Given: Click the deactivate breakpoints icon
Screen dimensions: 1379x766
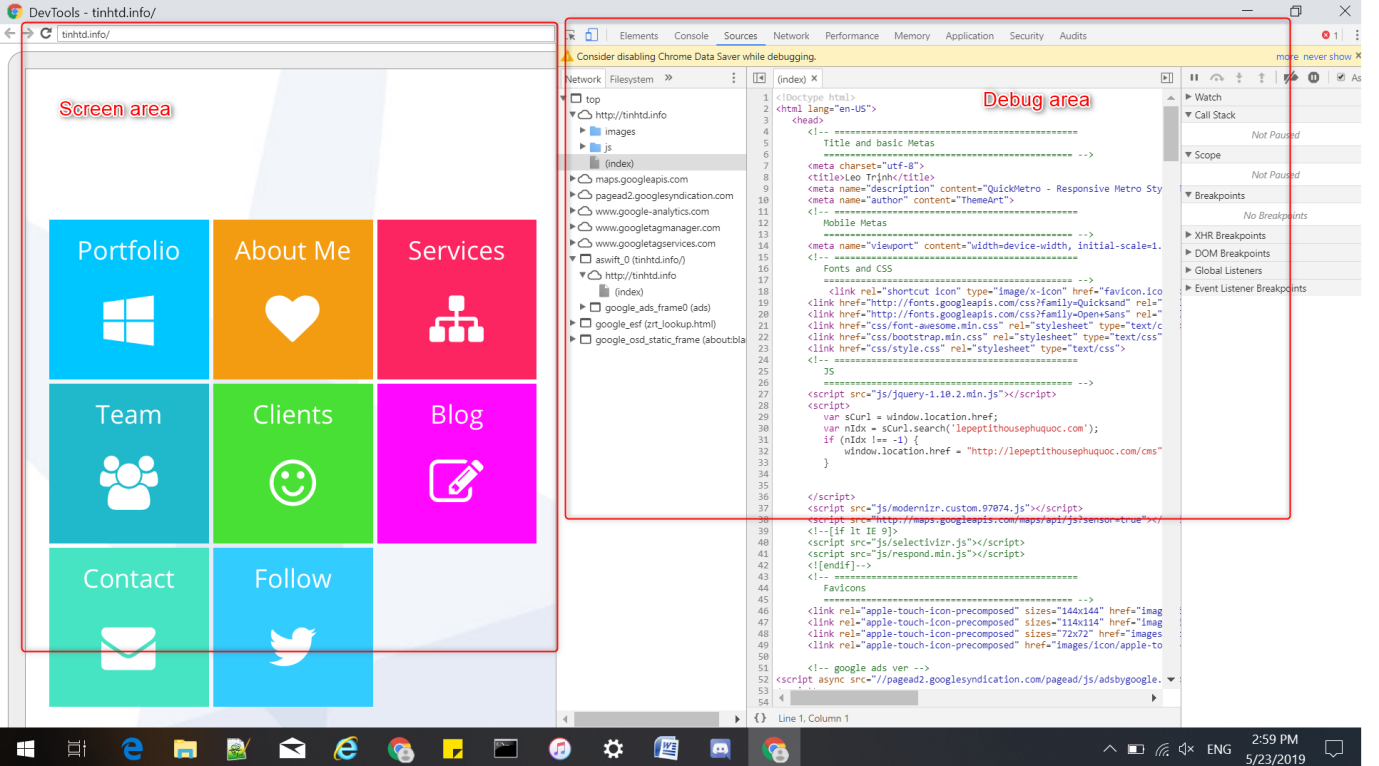Looking at the screenshot, I should point(1291,78).
